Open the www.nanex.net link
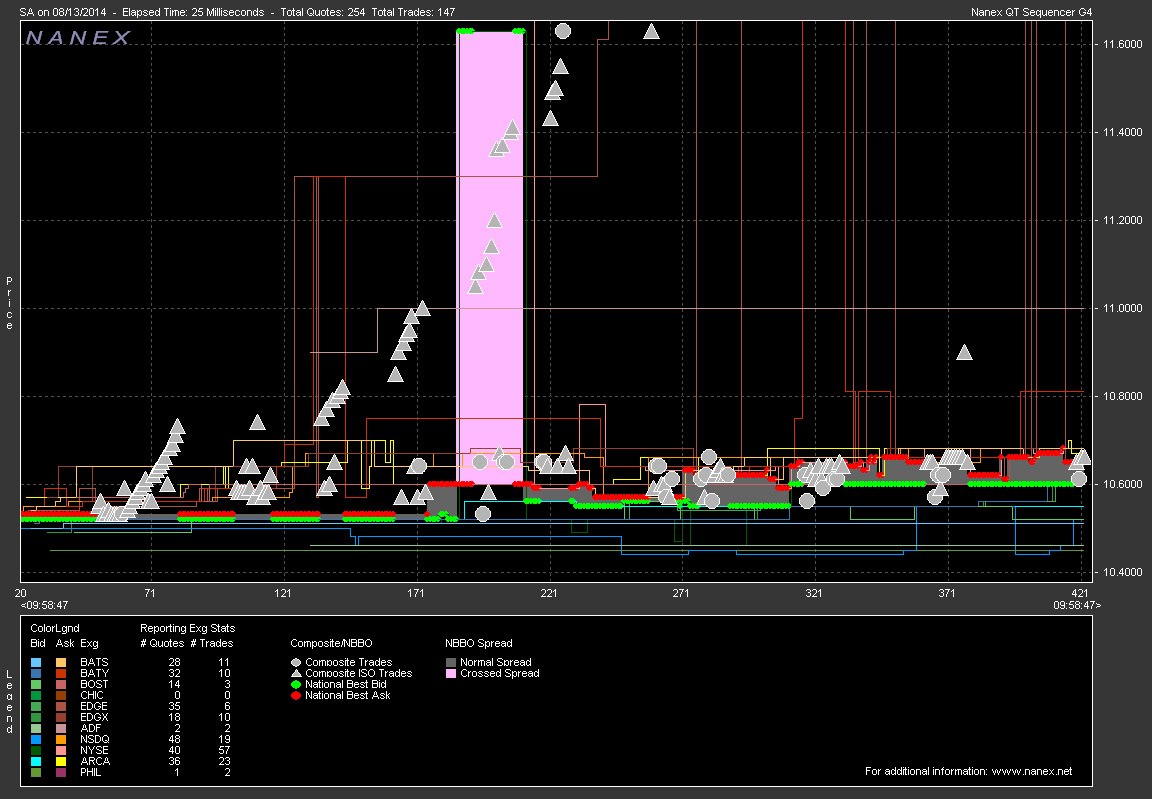 click(1032, 771)
